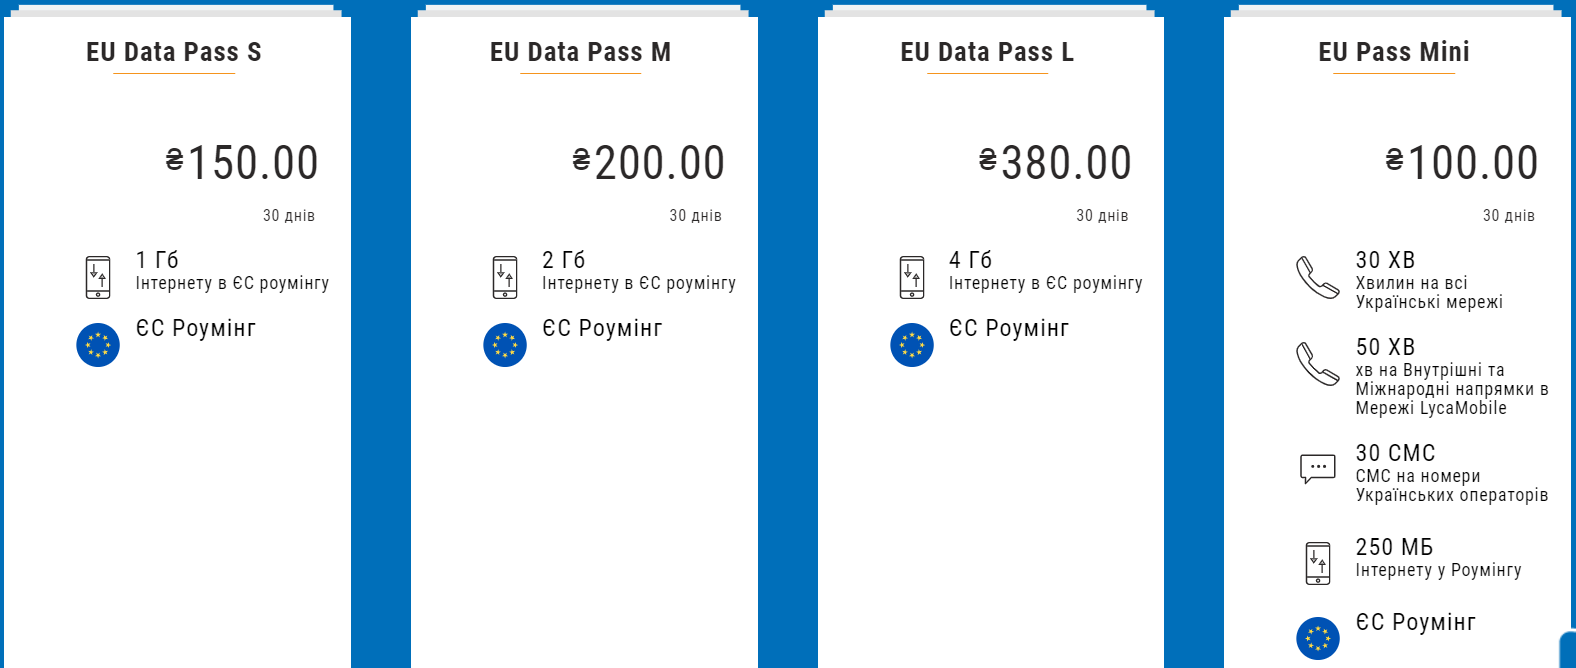Open the EU Data Pass M plan title
The height and width of the screenshot is (668, 1576).
click(580, 52)
